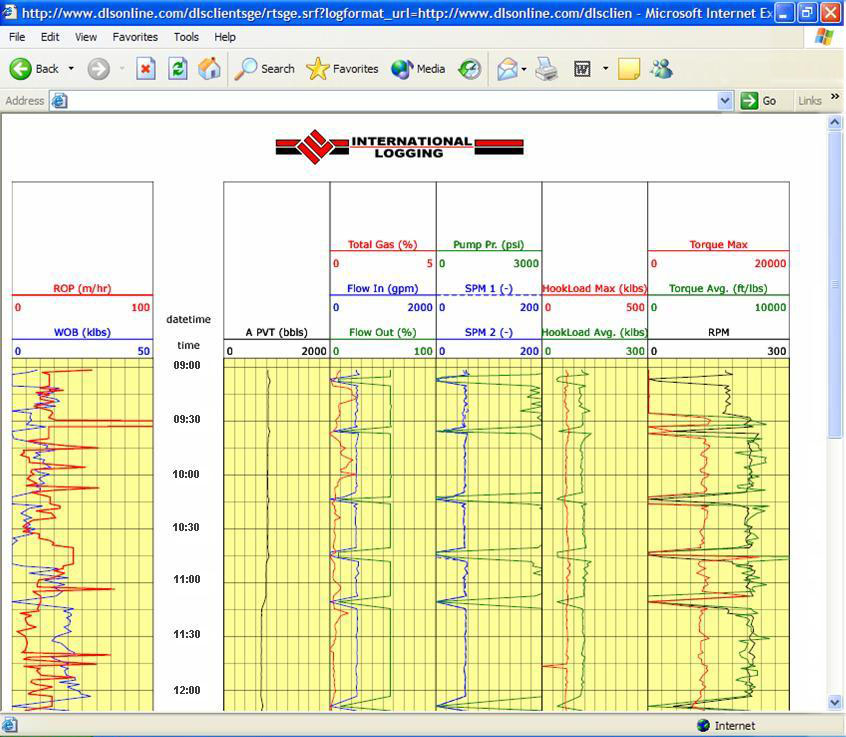Go to the Home page icon
Viewport: 846px width, 737px height.
209,69
